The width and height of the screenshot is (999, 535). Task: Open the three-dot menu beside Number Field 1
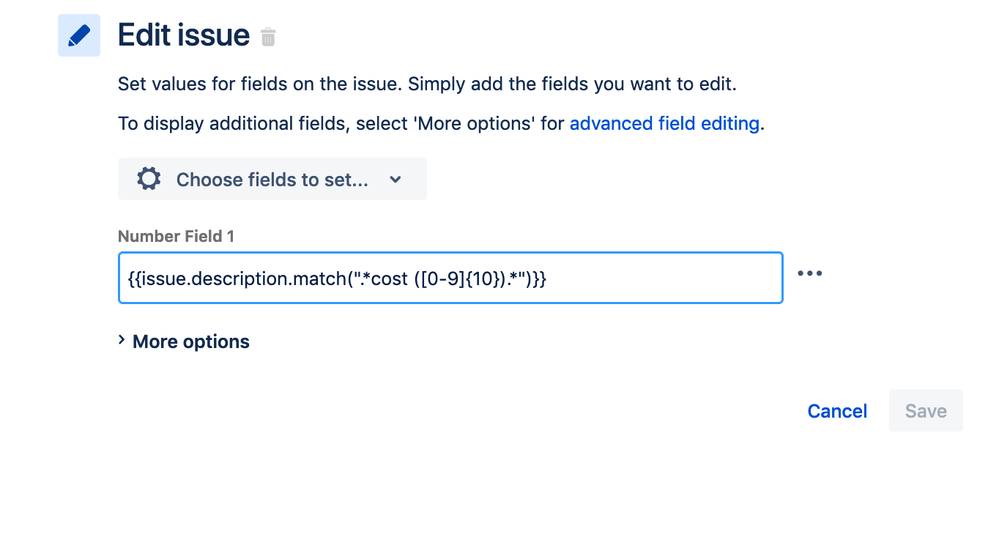[x=810, y=273]
